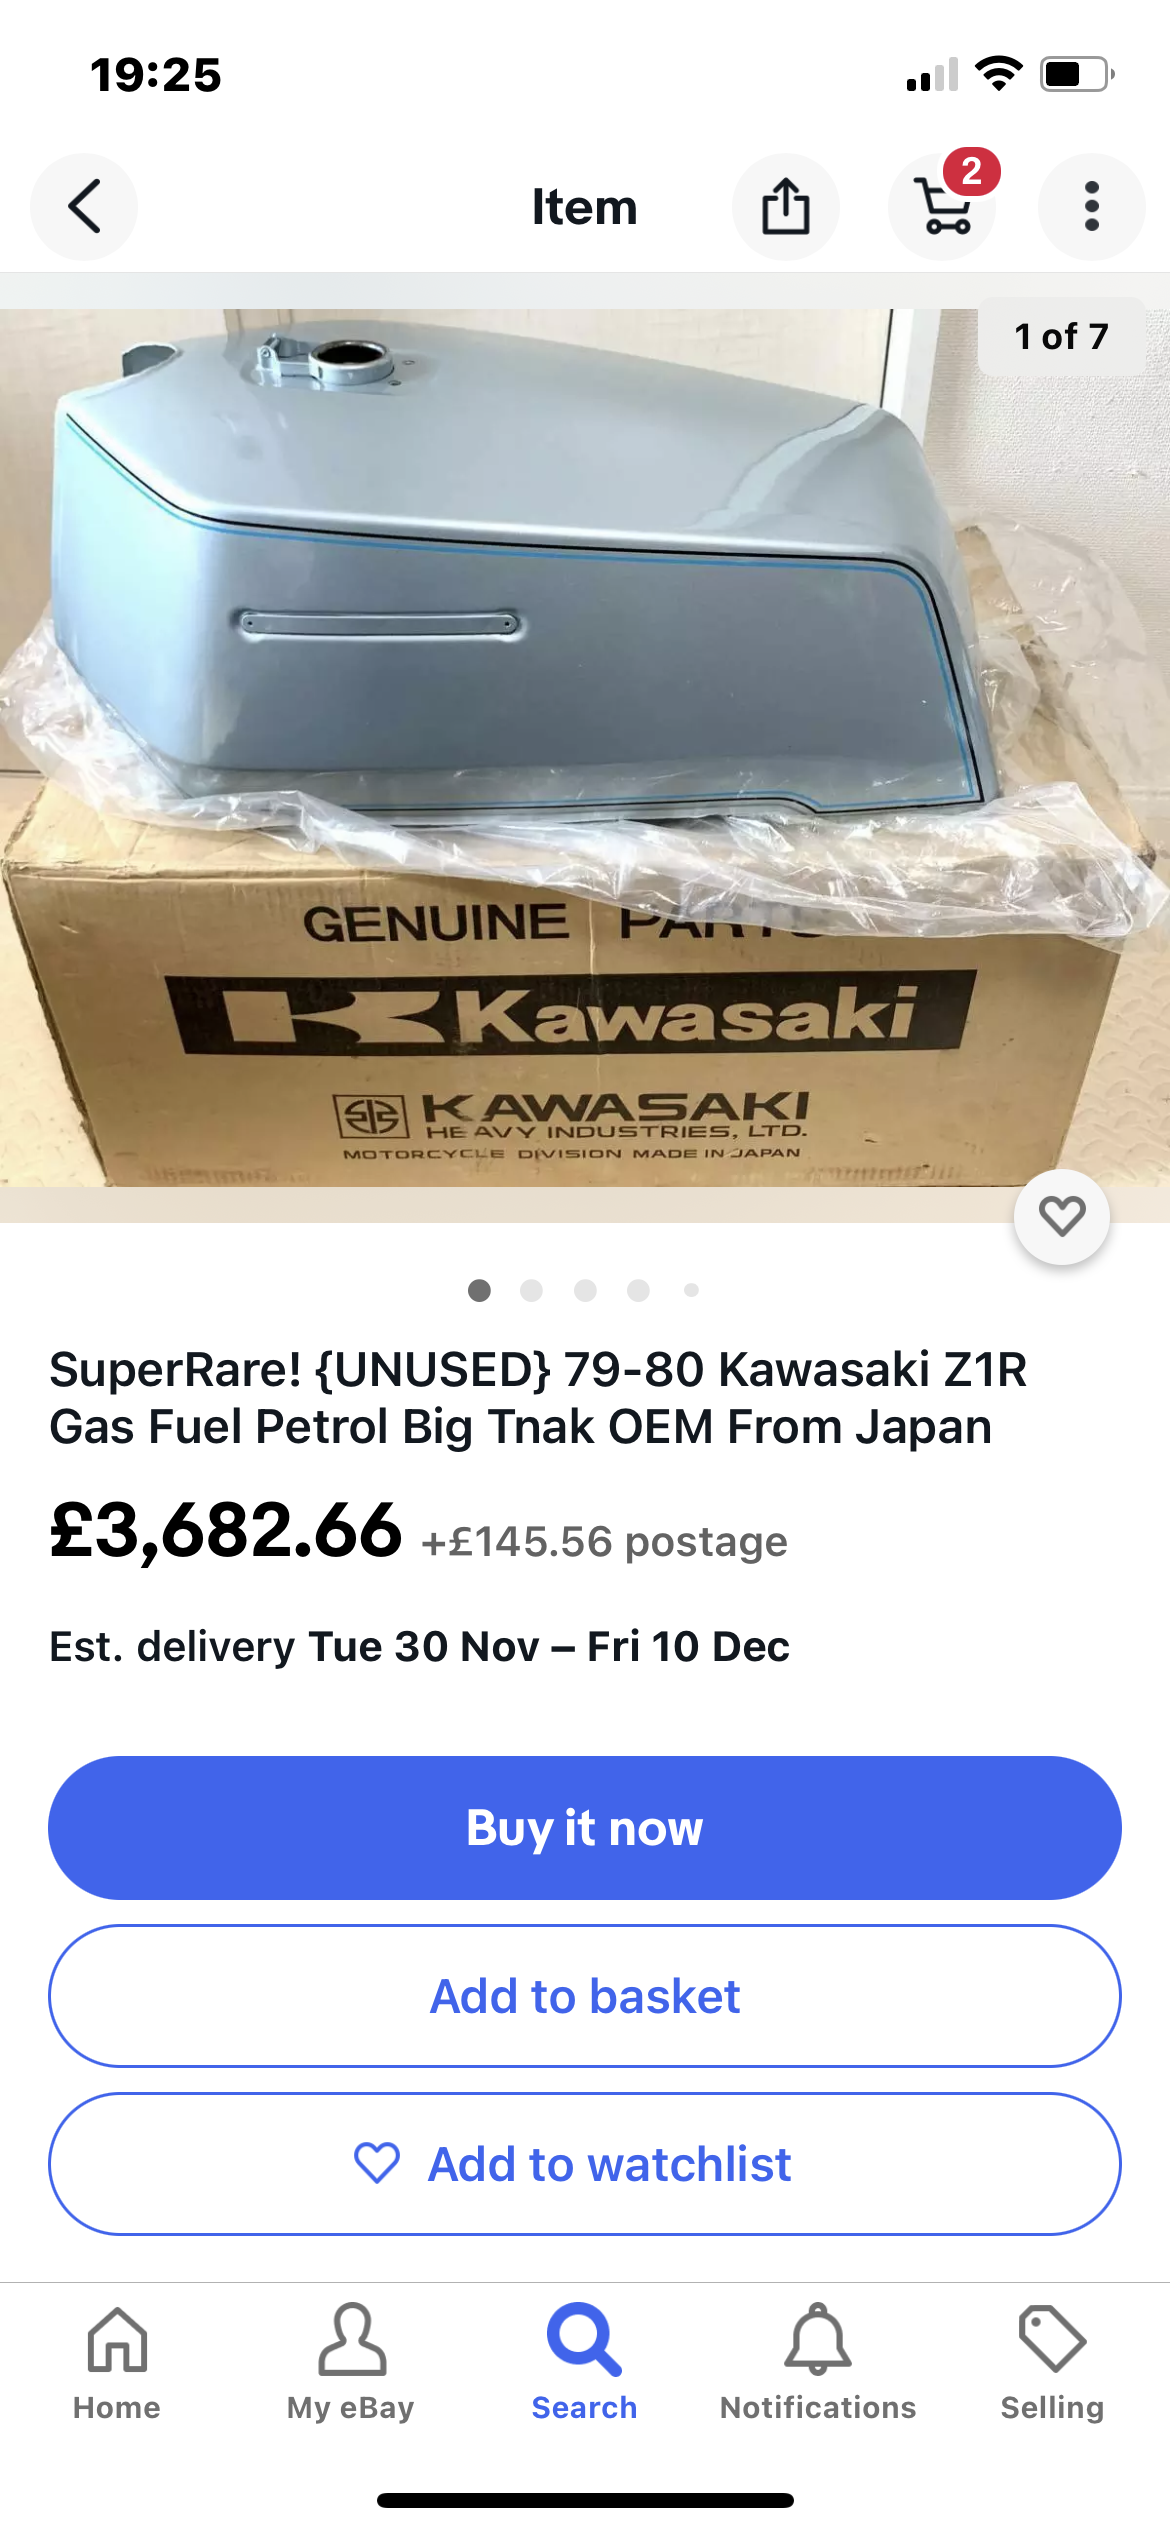Toggle the heart favourite on the photo

click(1062, 1216)
